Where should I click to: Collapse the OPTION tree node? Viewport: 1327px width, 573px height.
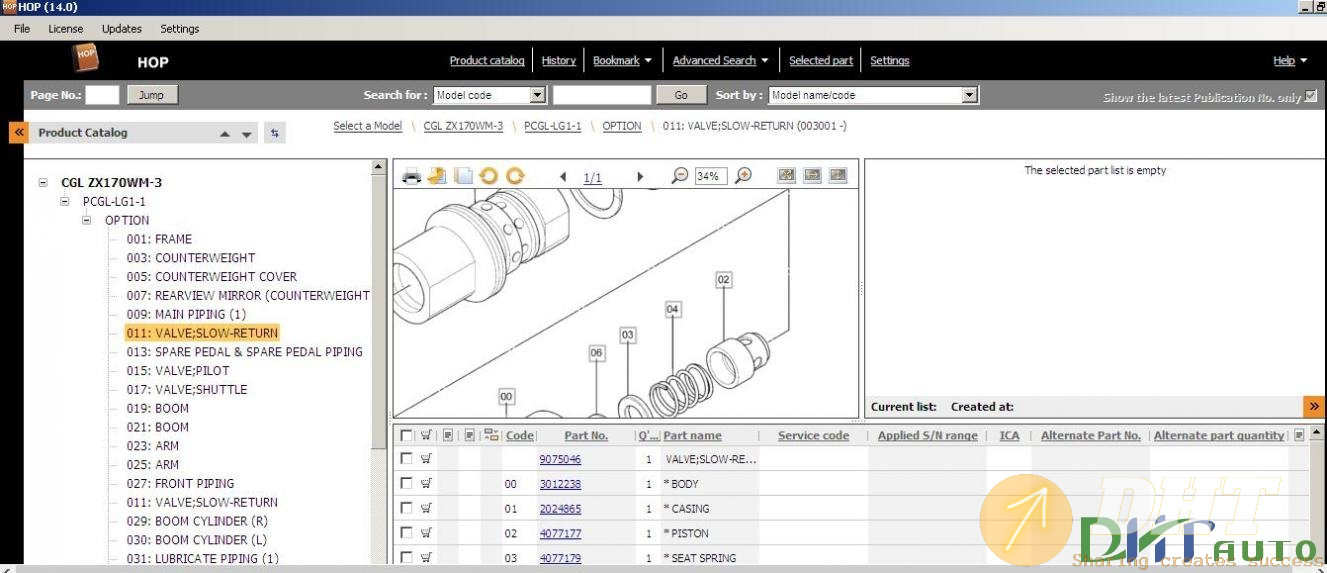87,220
